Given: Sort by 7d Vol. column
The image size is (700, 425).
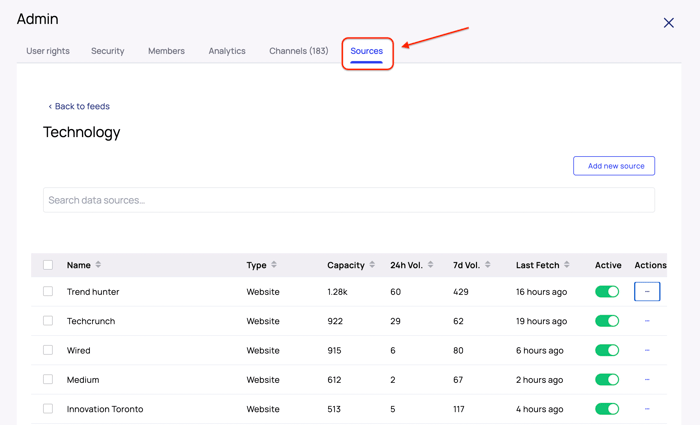Looking at the screenshot, I should 488,265.
